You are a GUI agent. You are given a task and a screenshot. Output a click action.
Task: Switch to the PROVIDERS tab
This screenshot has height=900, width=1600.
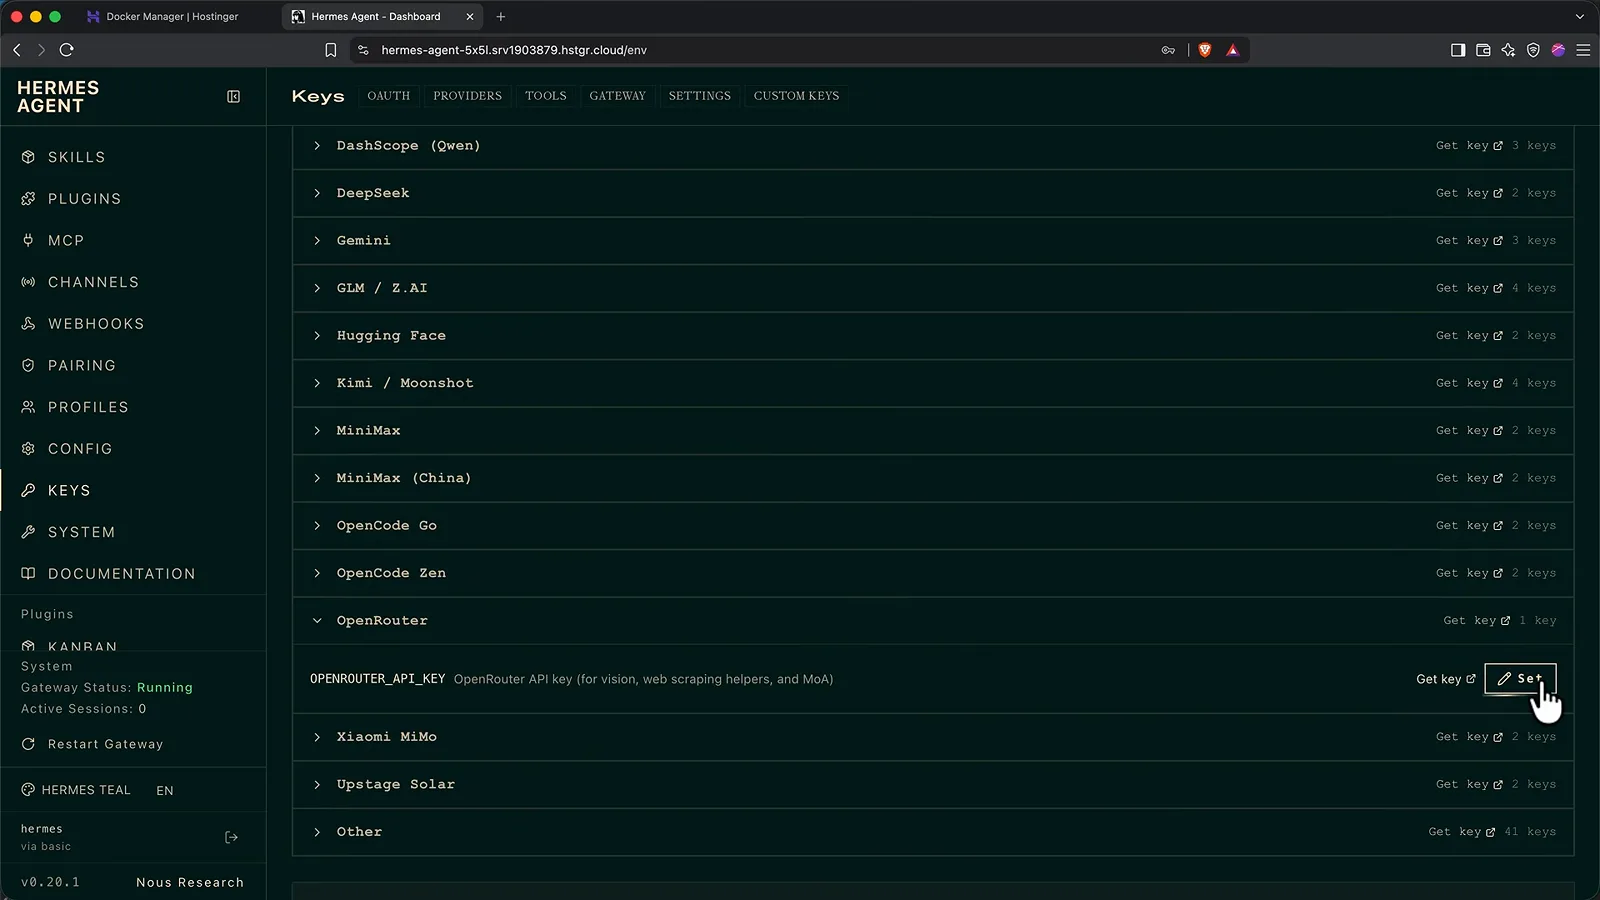467,96
